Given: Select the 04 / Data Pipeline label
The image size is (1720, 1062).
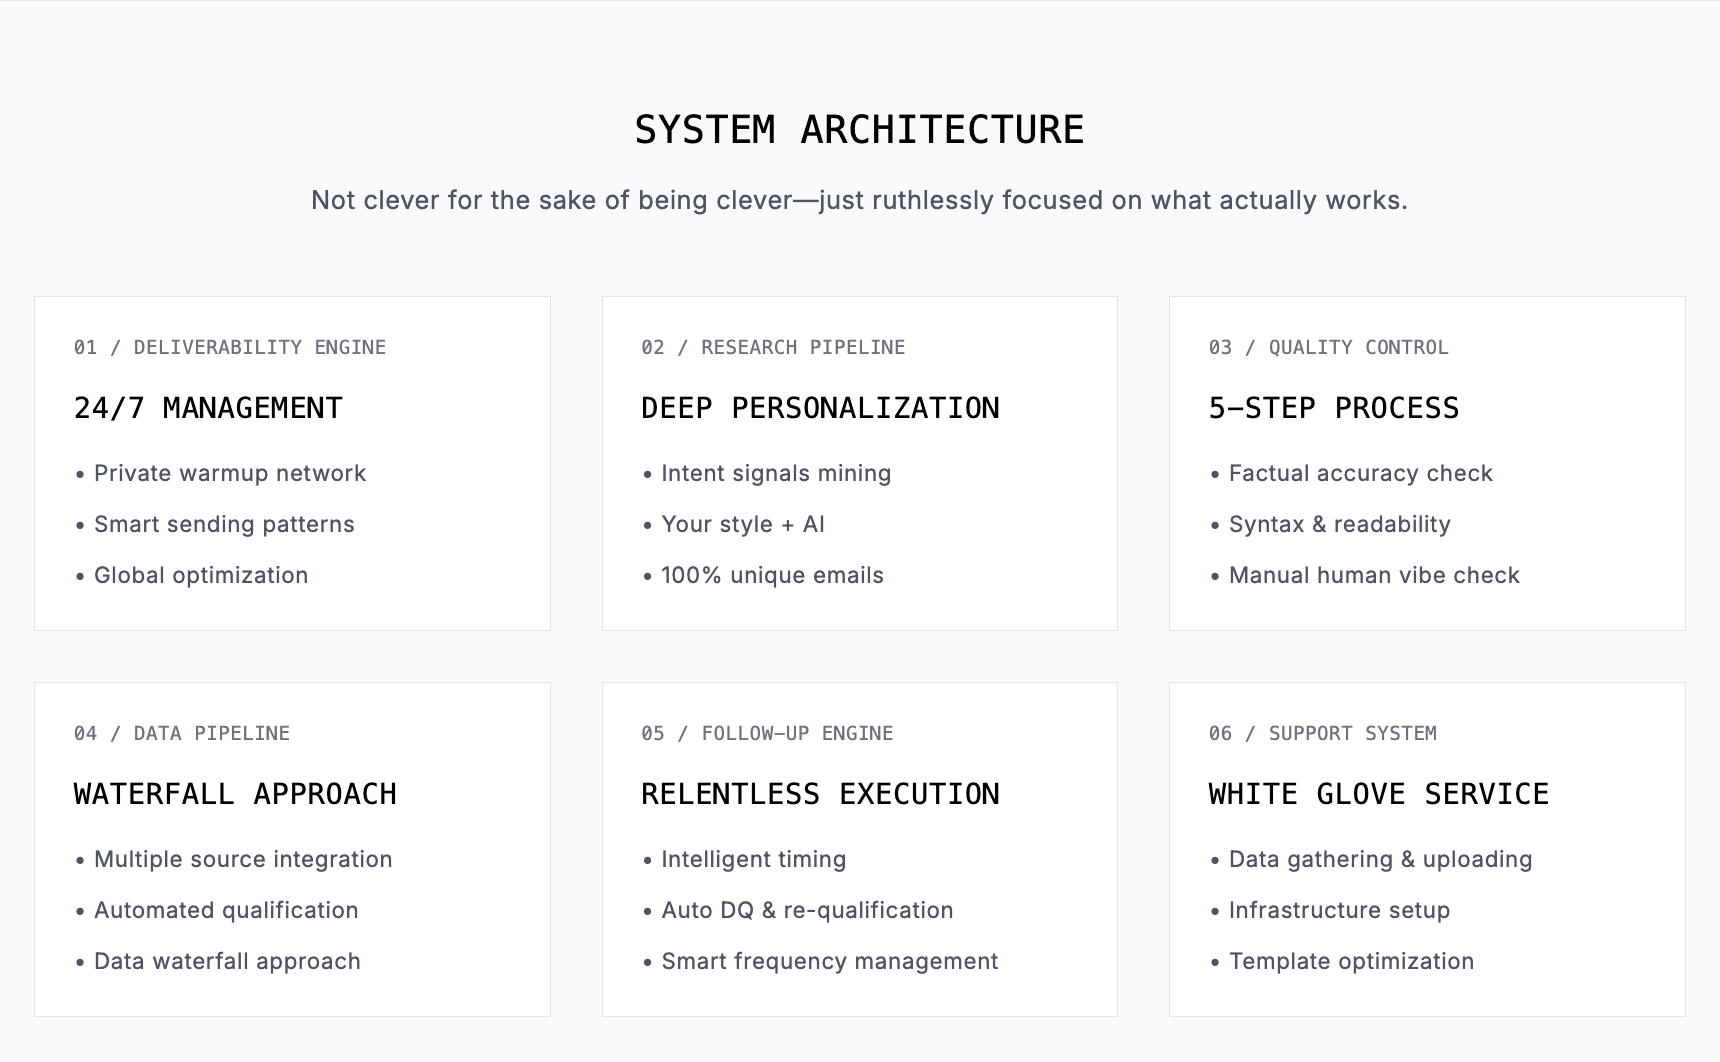Looking at the screenshot, I should [181, 733].
